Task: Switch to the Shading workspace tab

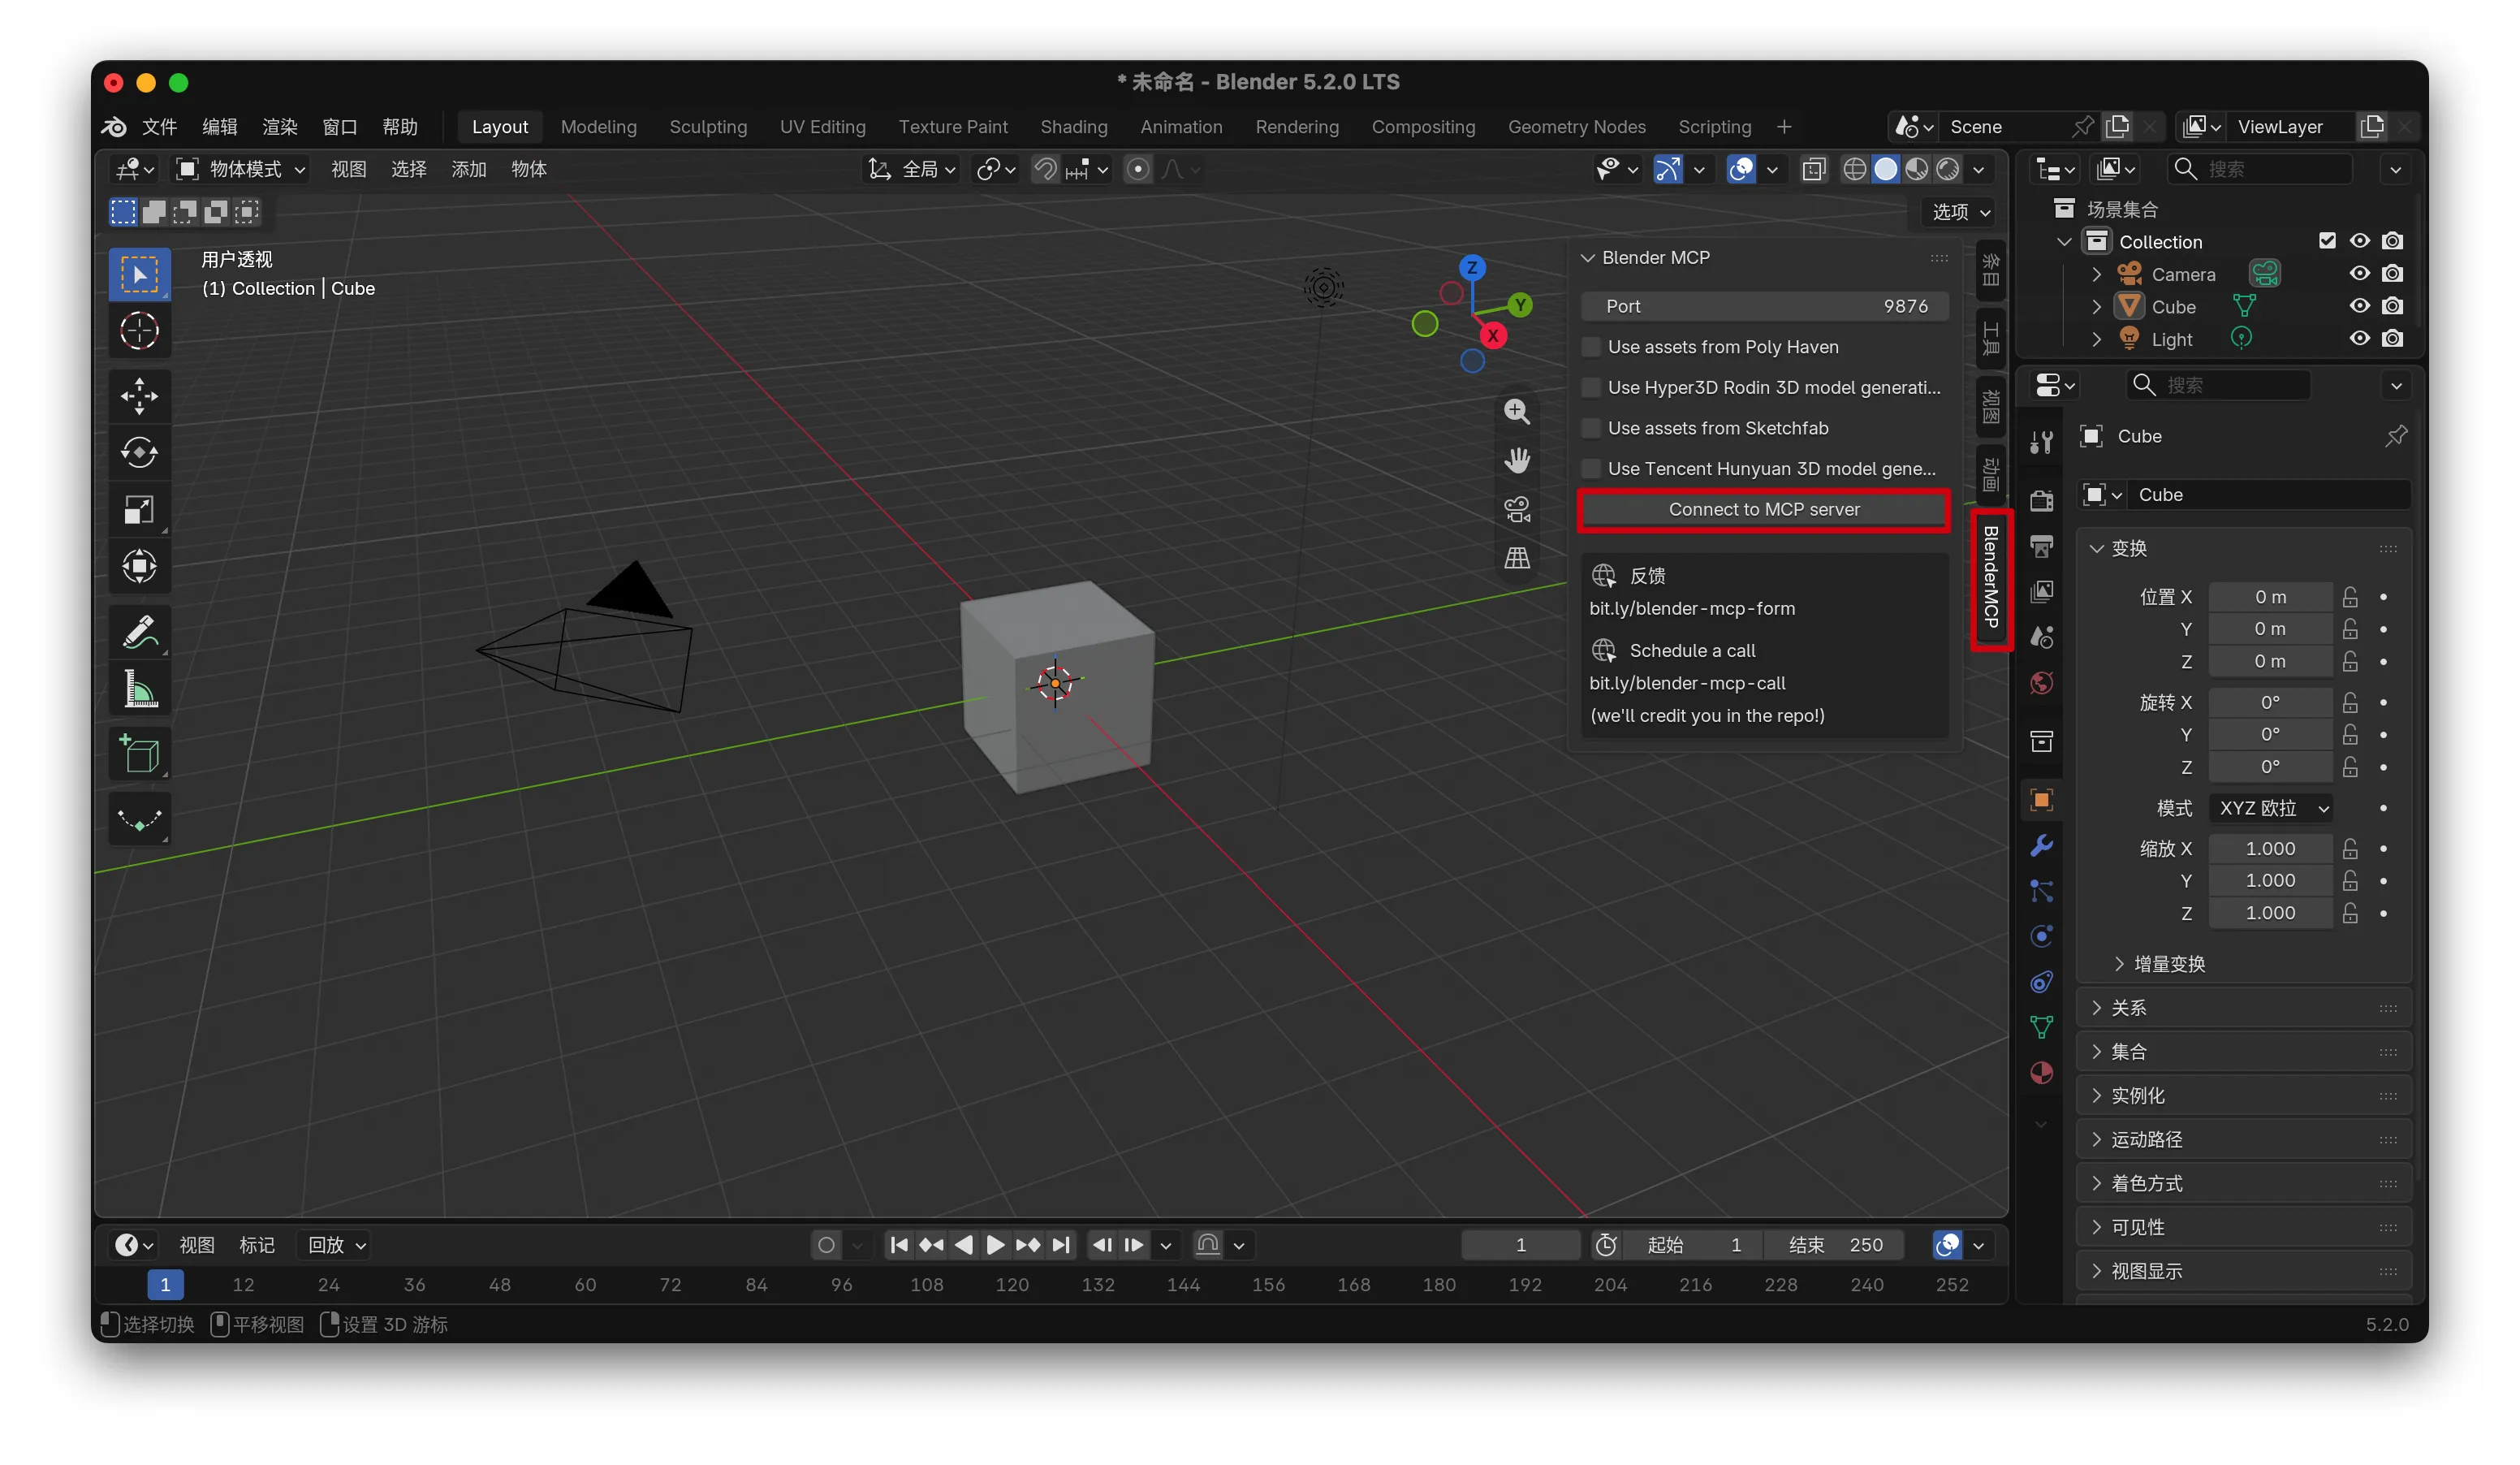Action: (x=1073, y=127)
